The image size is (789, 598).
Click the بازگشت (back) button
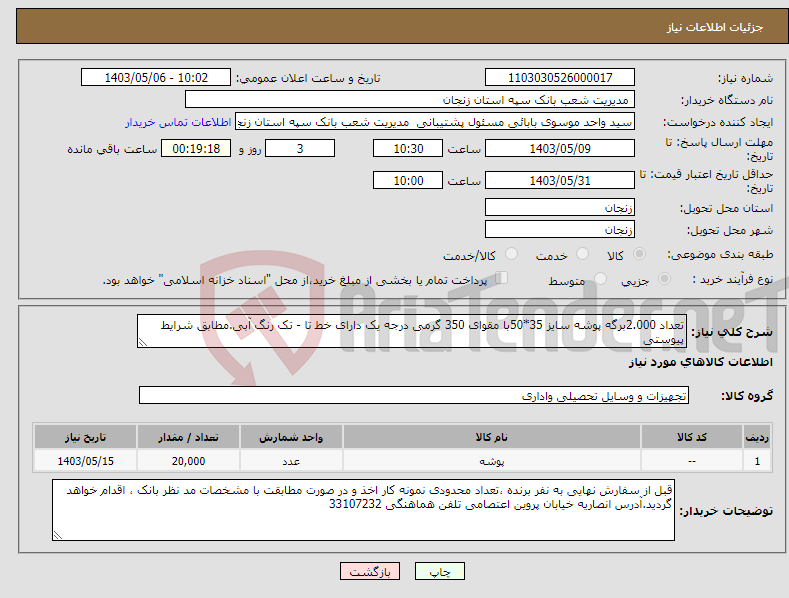370,571
